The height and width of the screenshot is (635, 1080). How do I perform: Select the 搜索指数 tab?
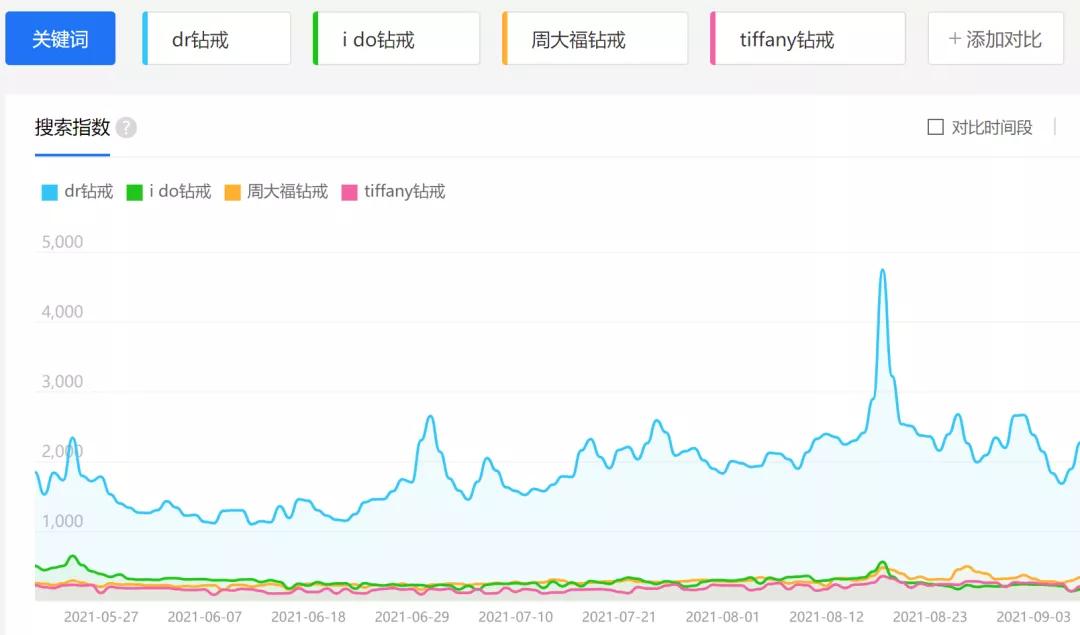point(70,128)
